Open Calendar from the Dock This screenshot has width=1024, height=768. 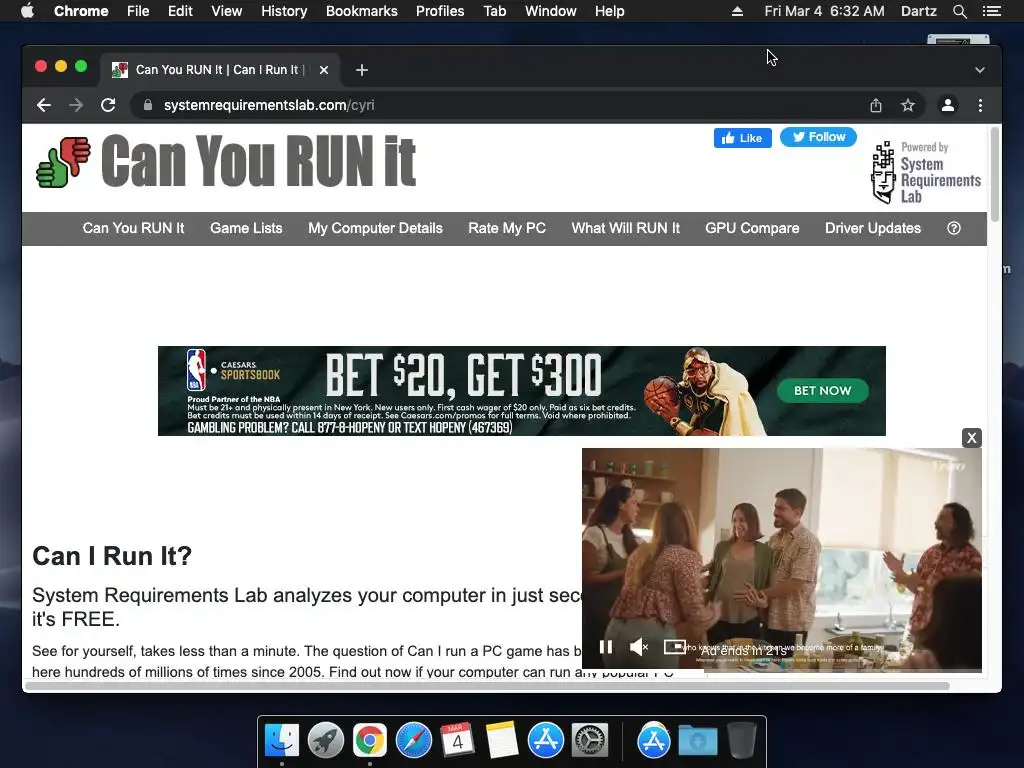(457, 741)
